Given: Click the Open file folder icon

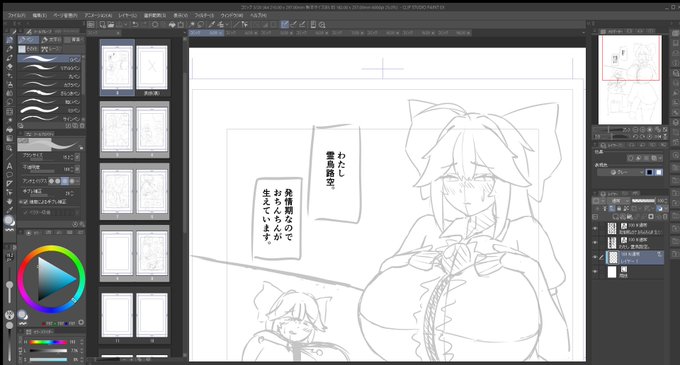Looking at the screenshot, I should coord(111,25).
